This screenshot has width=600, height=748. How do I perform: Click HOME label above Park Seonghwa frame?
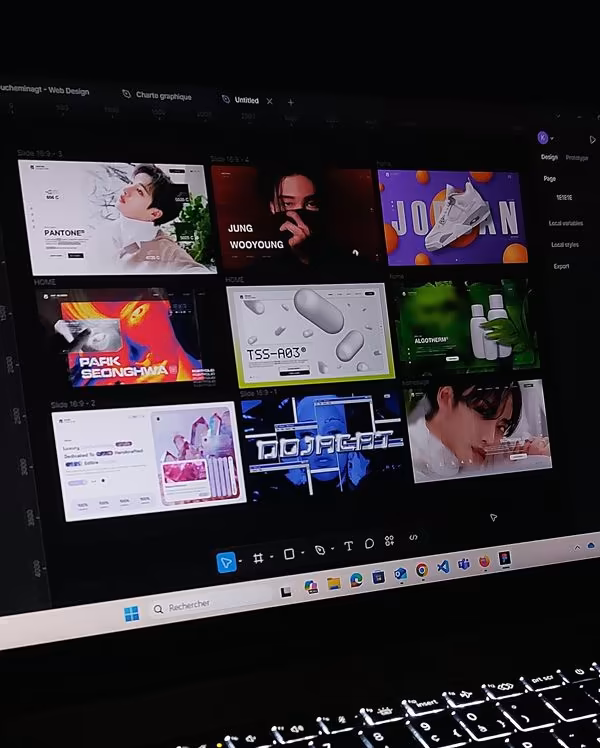pos(44,282)
